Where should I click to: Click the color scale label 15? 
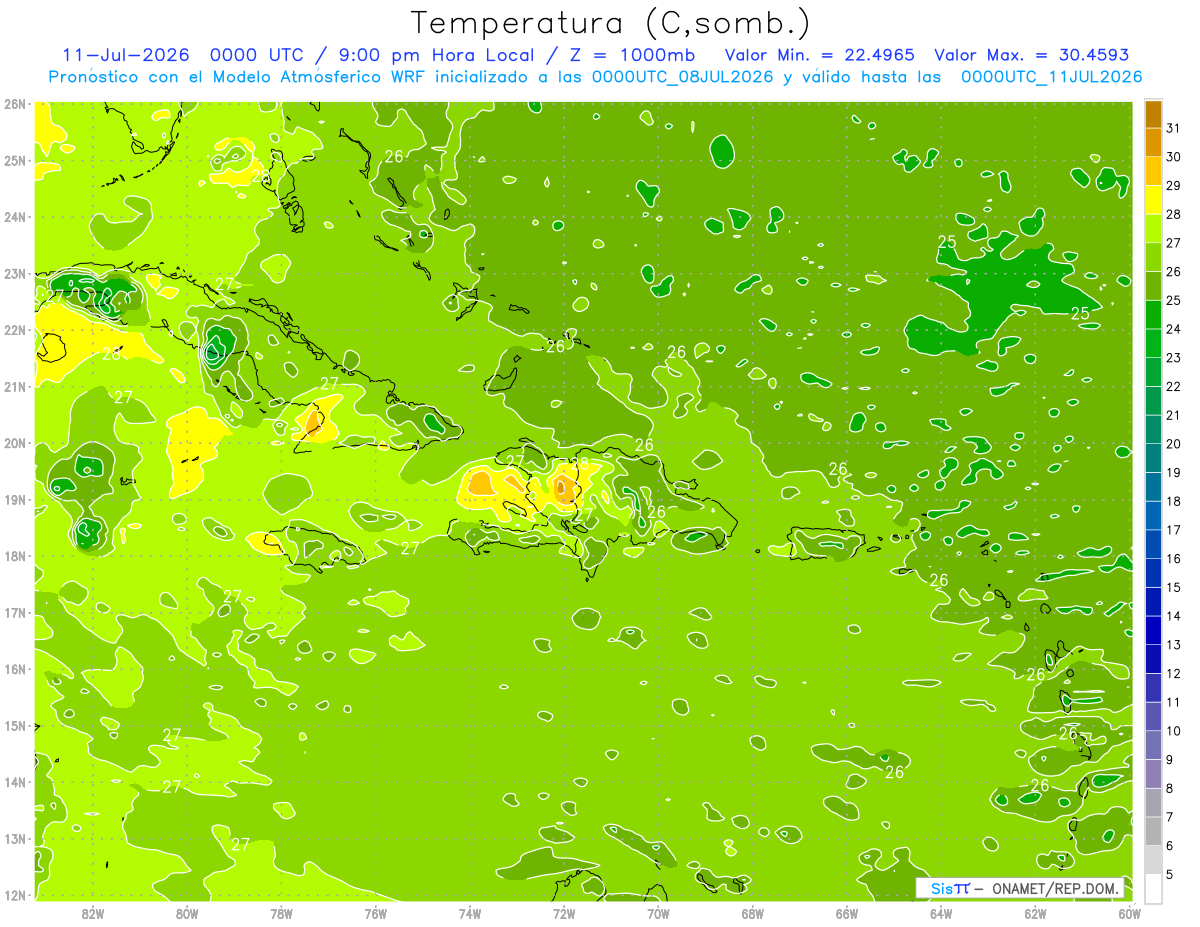click(x=1174, y=588)
